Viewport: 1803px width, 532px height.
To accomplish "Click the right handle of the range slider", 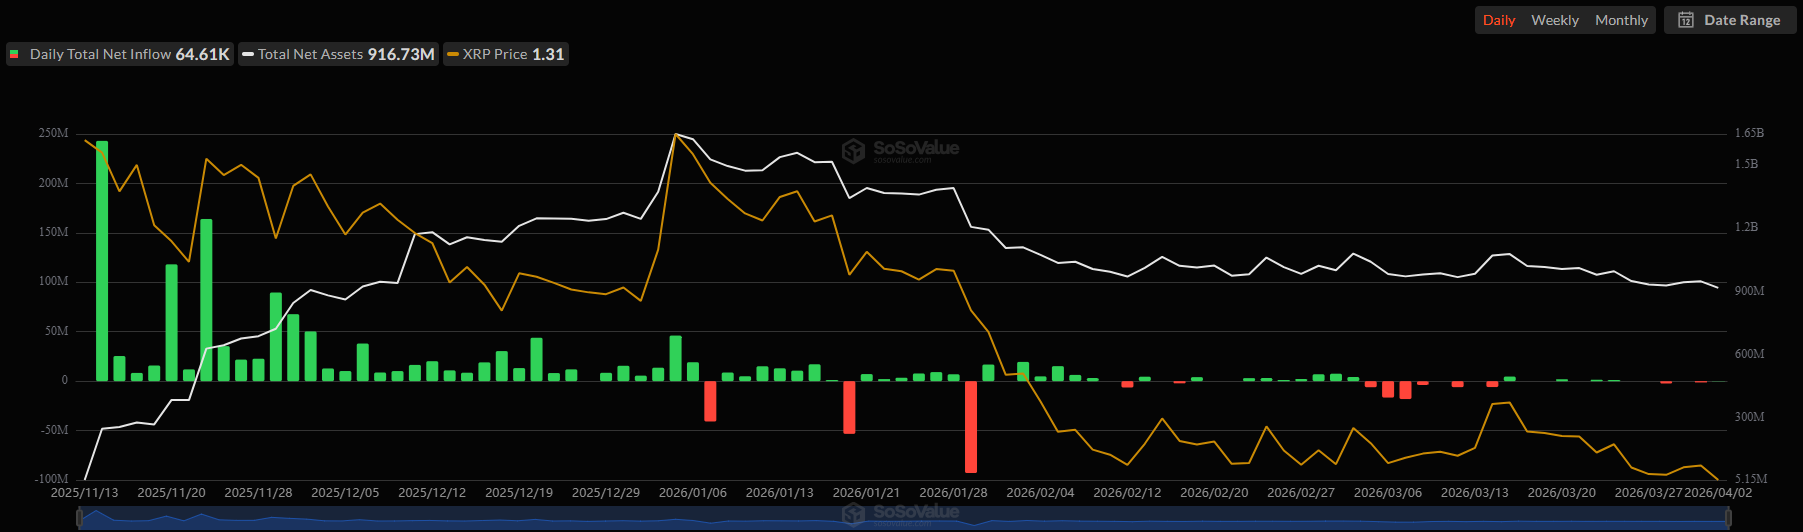I will 1727,517.
